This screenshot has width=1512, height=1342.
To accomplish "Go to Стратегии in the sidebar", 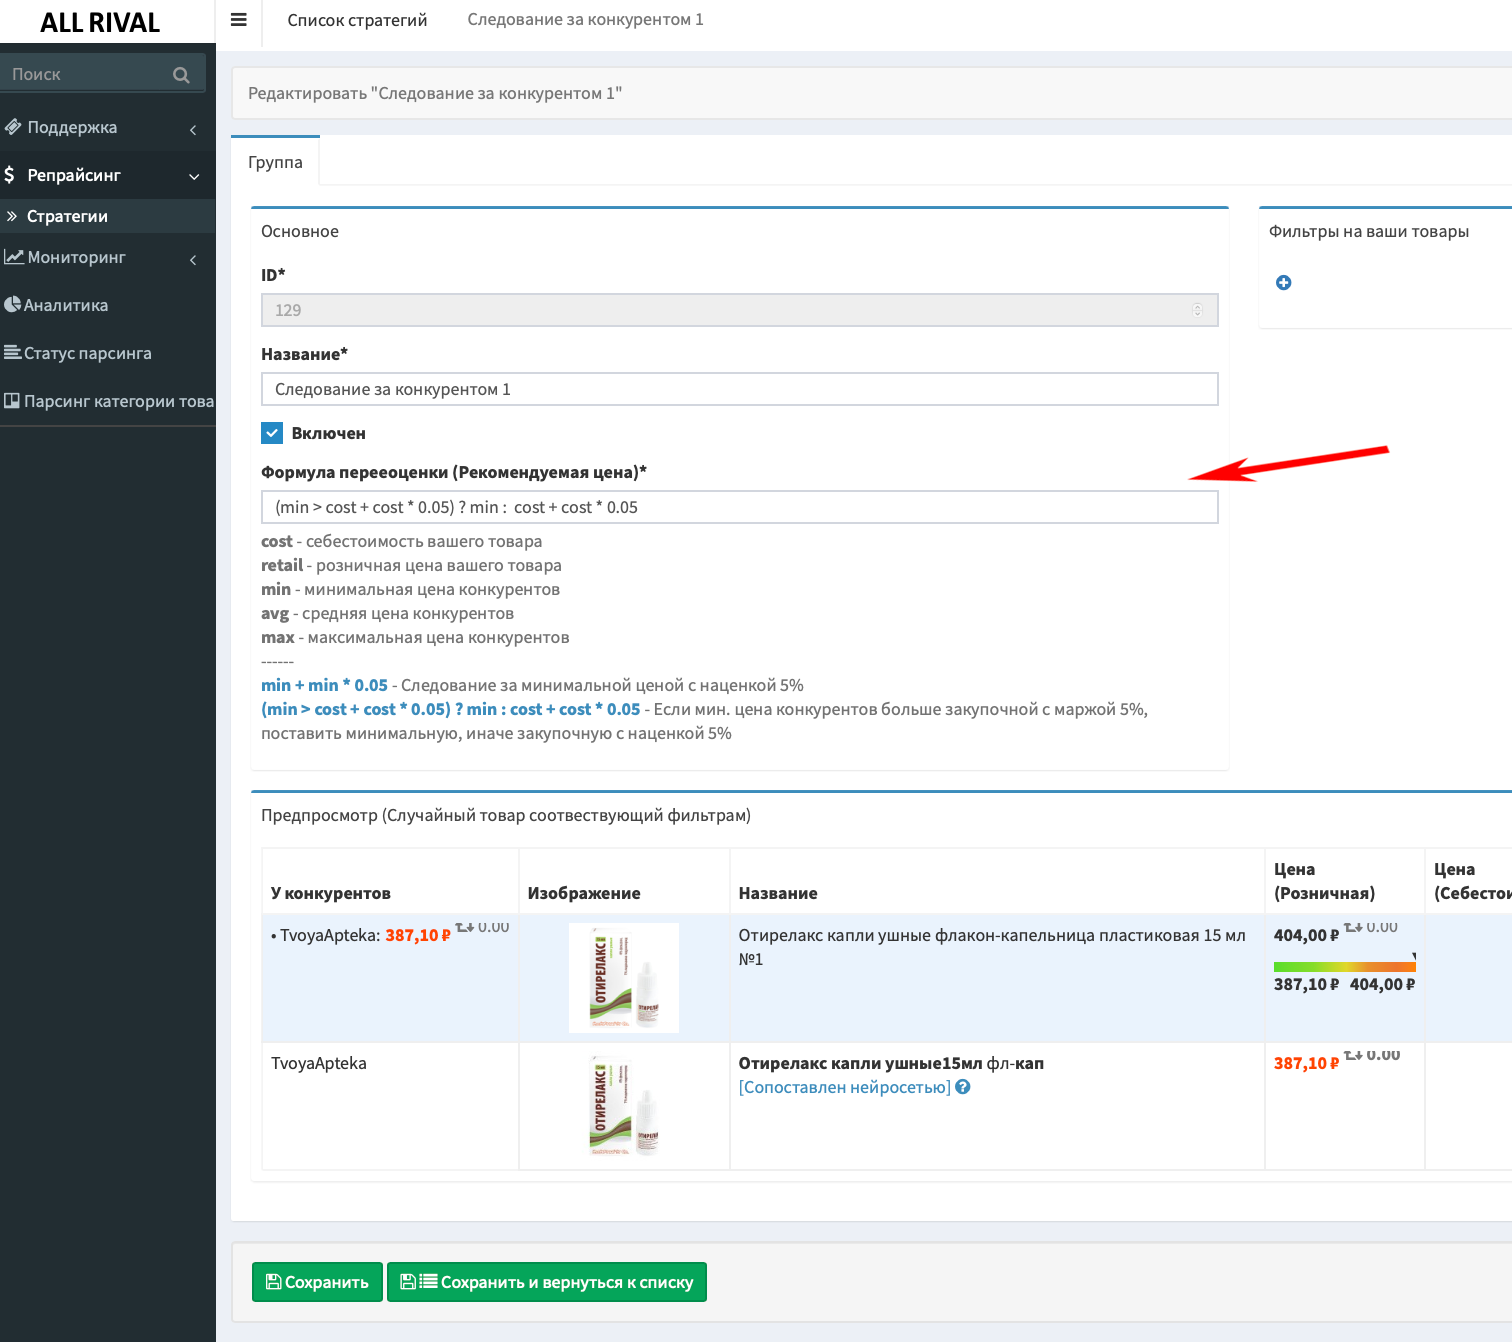I will coord(67,216).
